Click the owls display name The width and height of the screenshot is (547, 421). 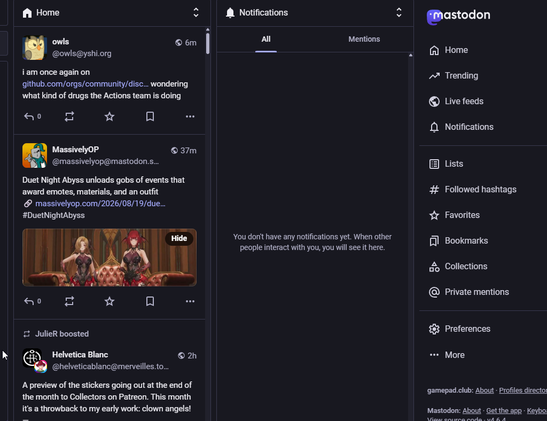pyautogui.click(x=60, y=42)
